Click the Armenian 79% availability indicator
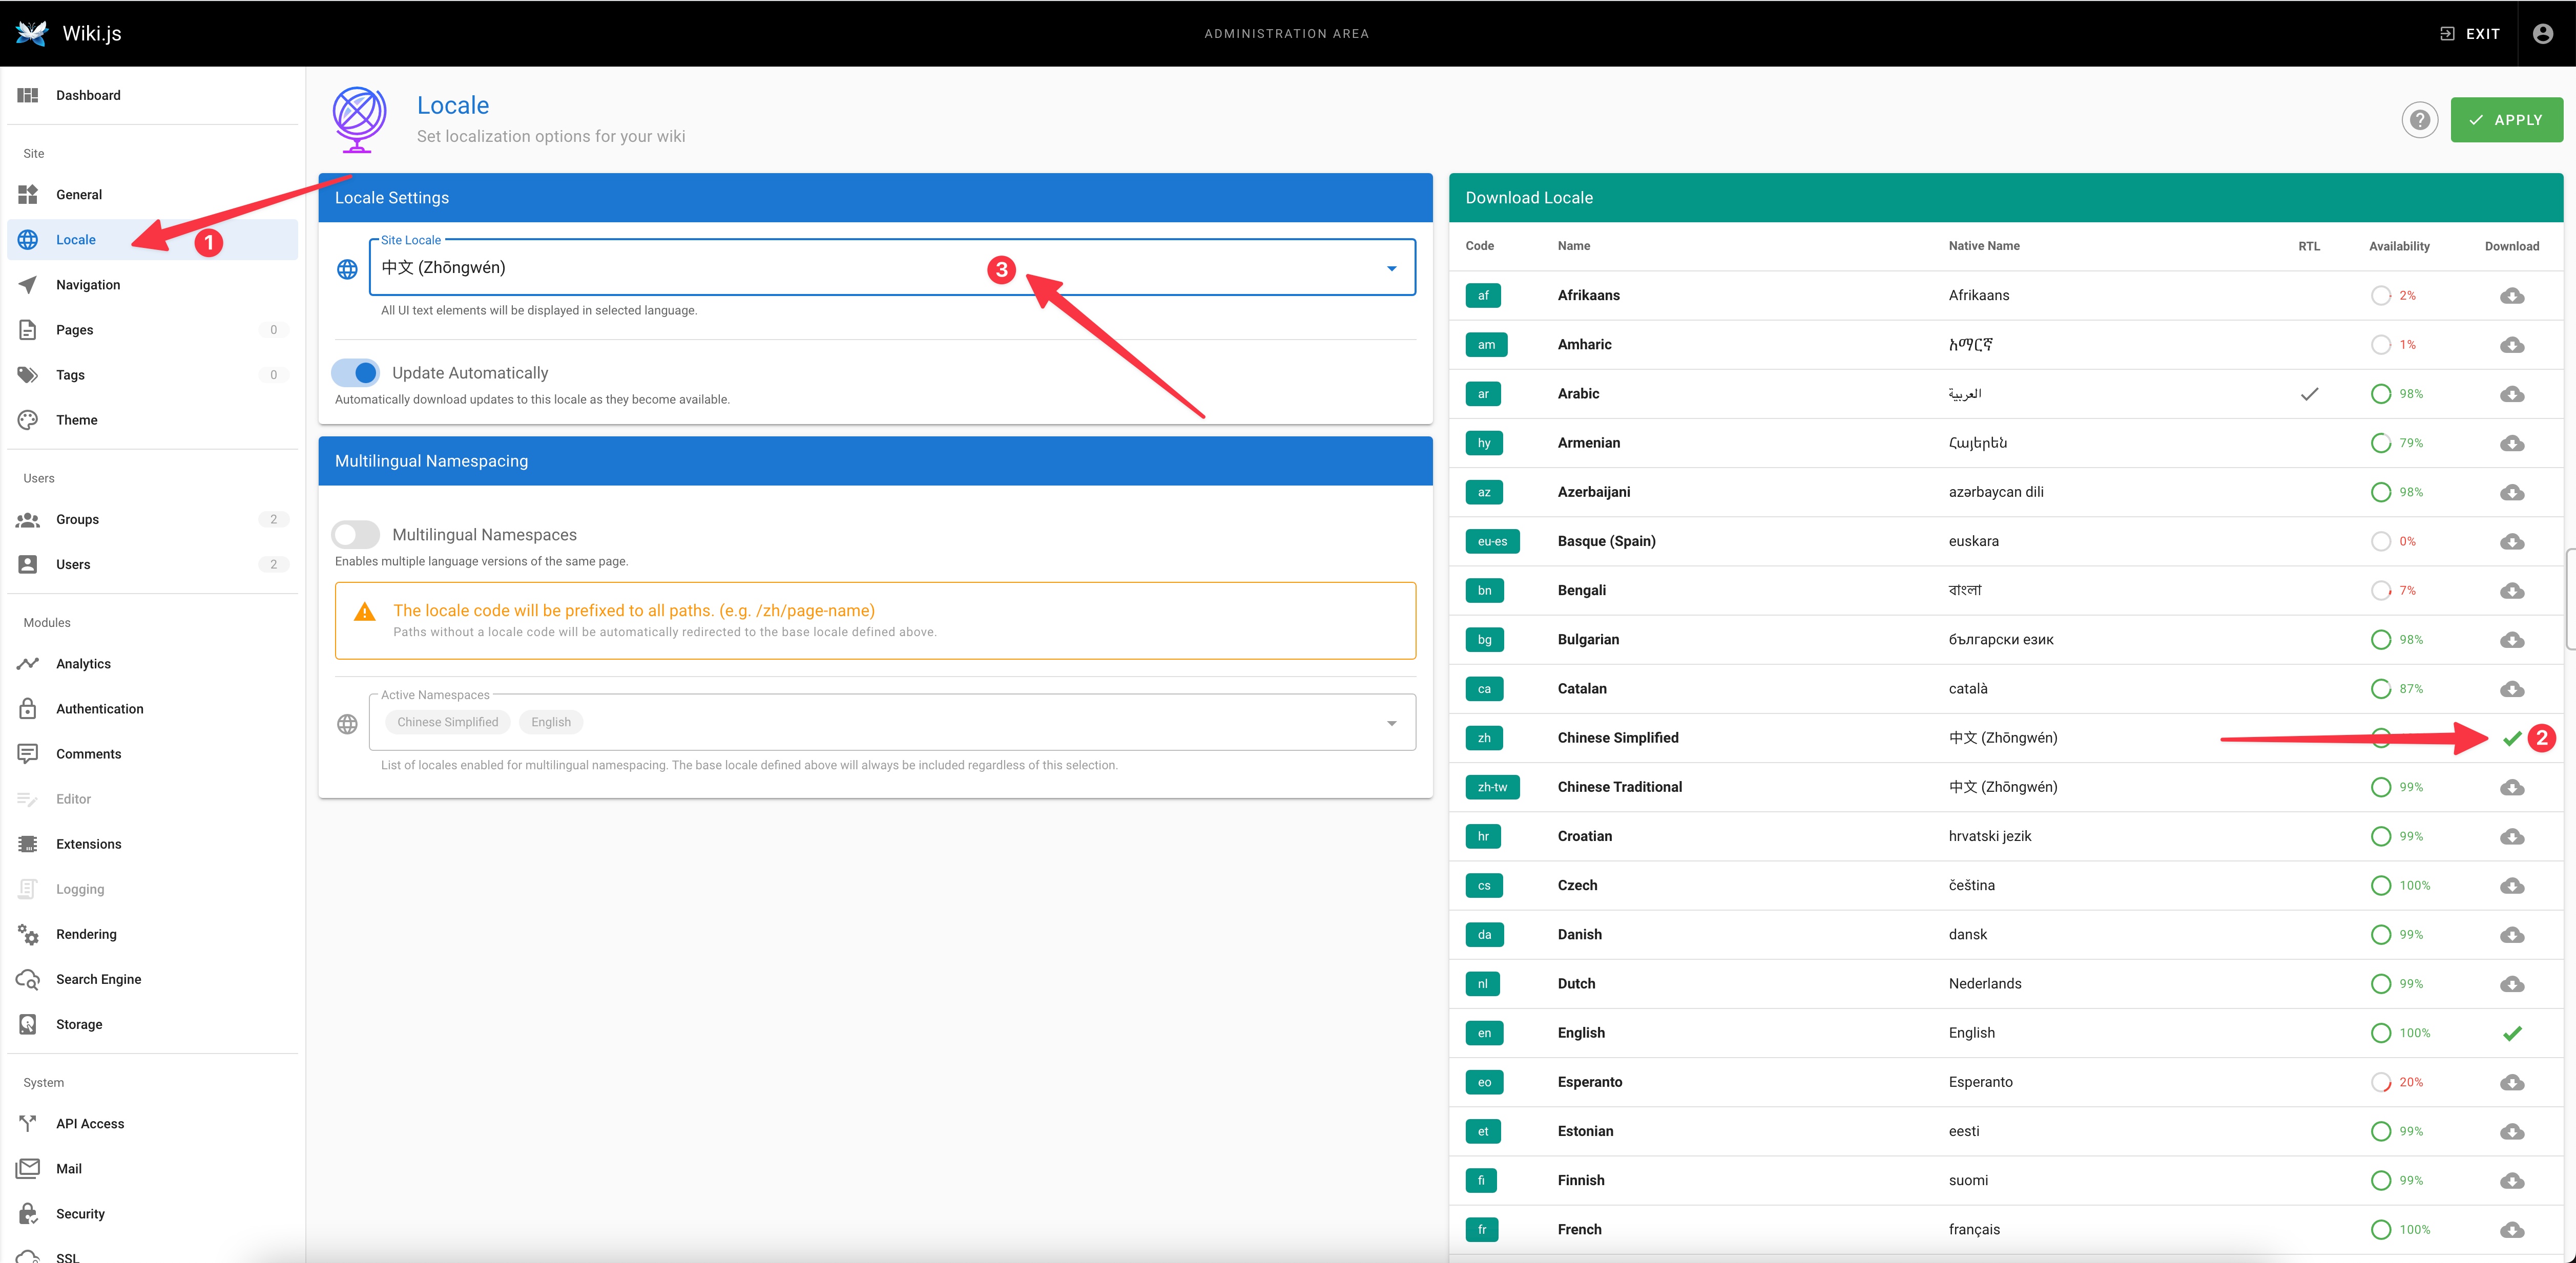Image resolution: width=2576 pixels, height=1263 pixels. (2396, 443)
